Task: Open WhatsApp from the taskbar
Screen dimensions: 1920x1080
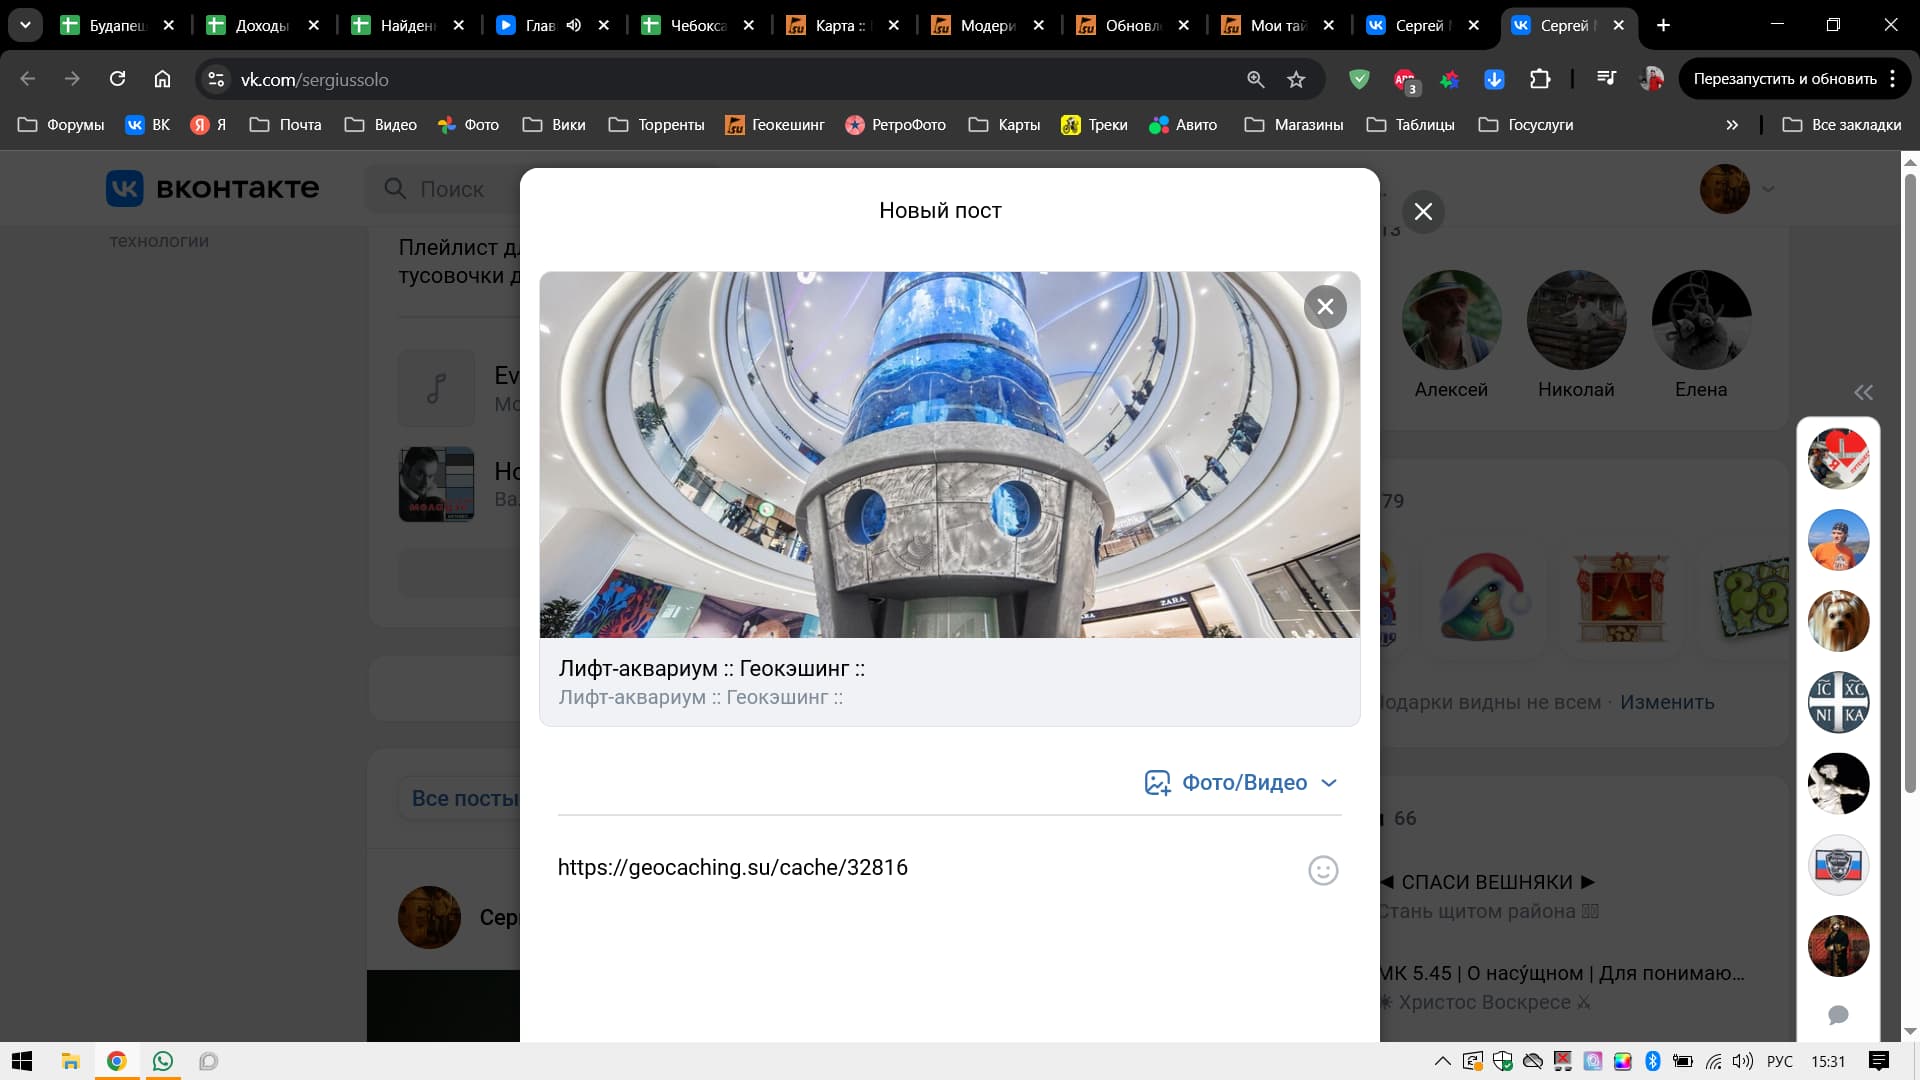Action: click(x=163, y=1061)
